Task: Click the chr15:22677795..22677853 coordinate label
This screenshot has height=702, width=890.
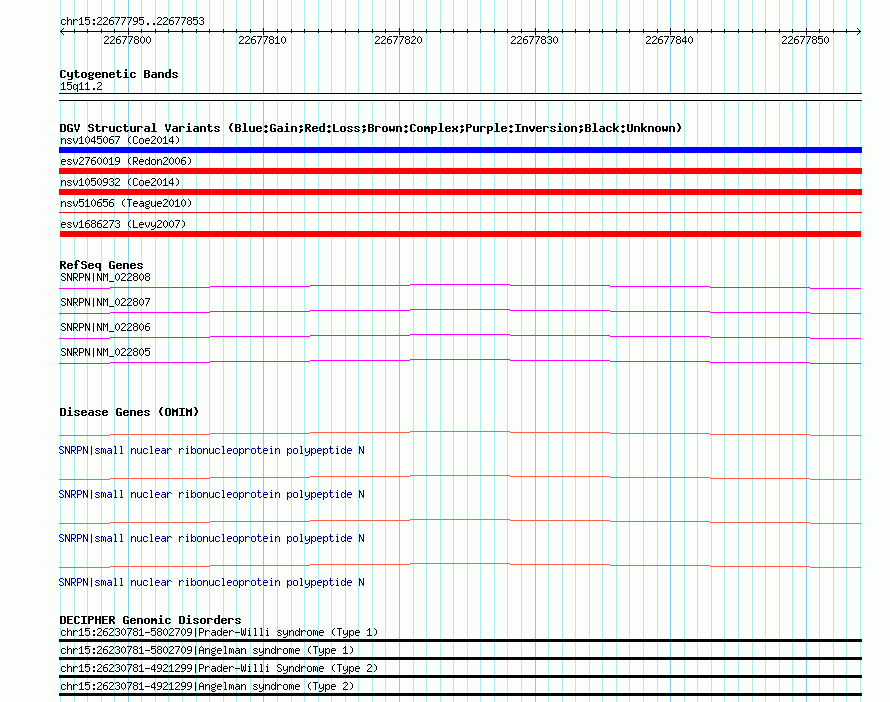Action: [132, 21]
